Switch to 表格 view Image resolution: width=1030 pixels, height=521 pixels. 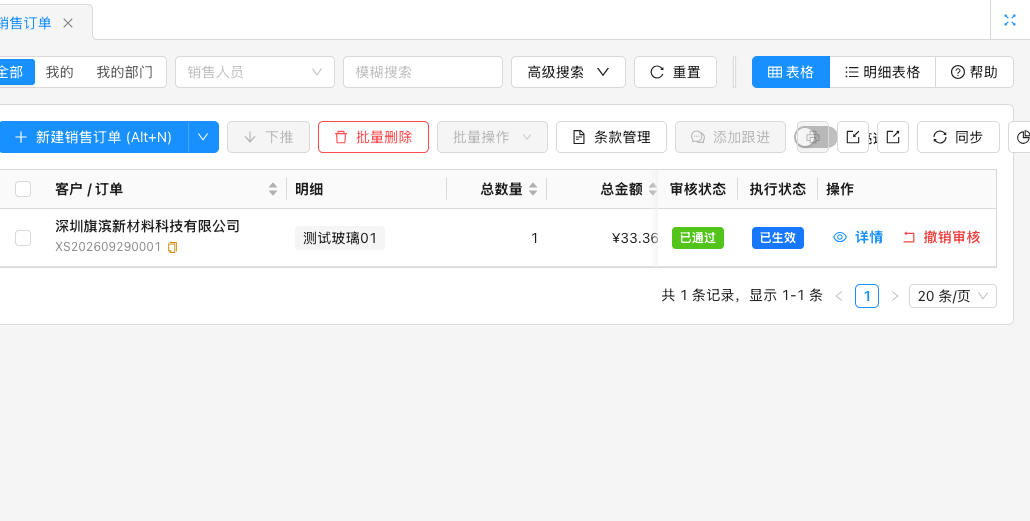(x=791, y=72)
